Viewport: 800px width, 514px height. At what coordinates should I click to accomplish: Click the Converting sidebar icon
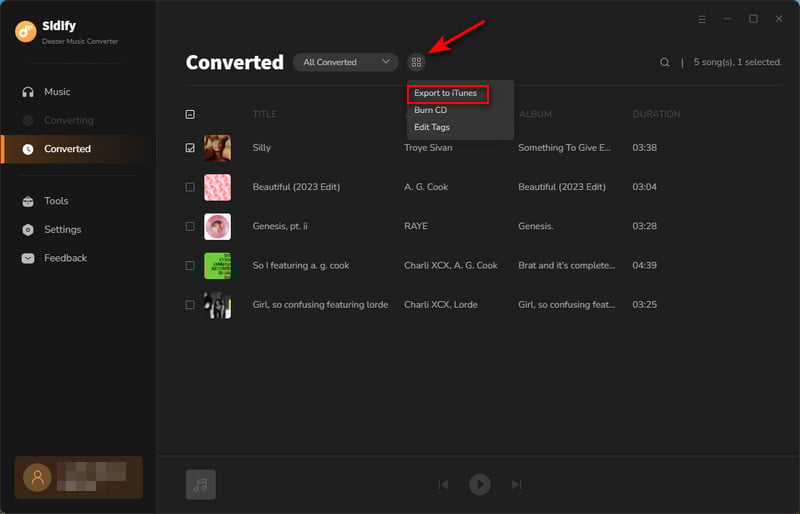coord(28,120)
